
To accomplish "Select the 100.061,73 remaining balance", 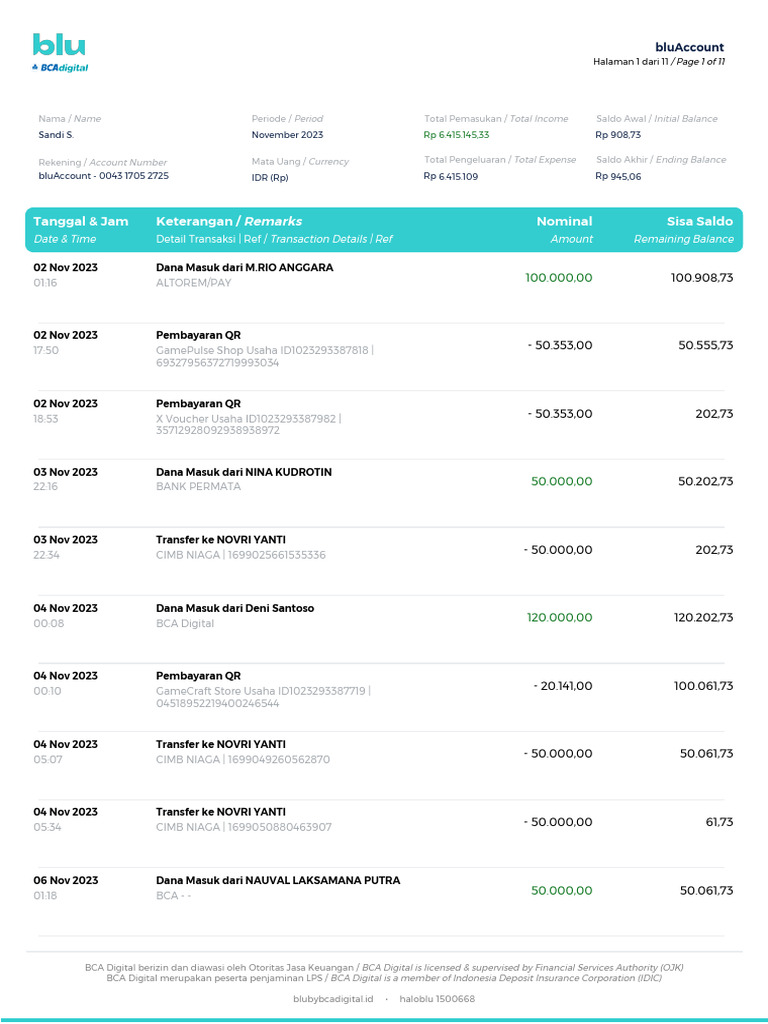I will [x=703, y=686].
